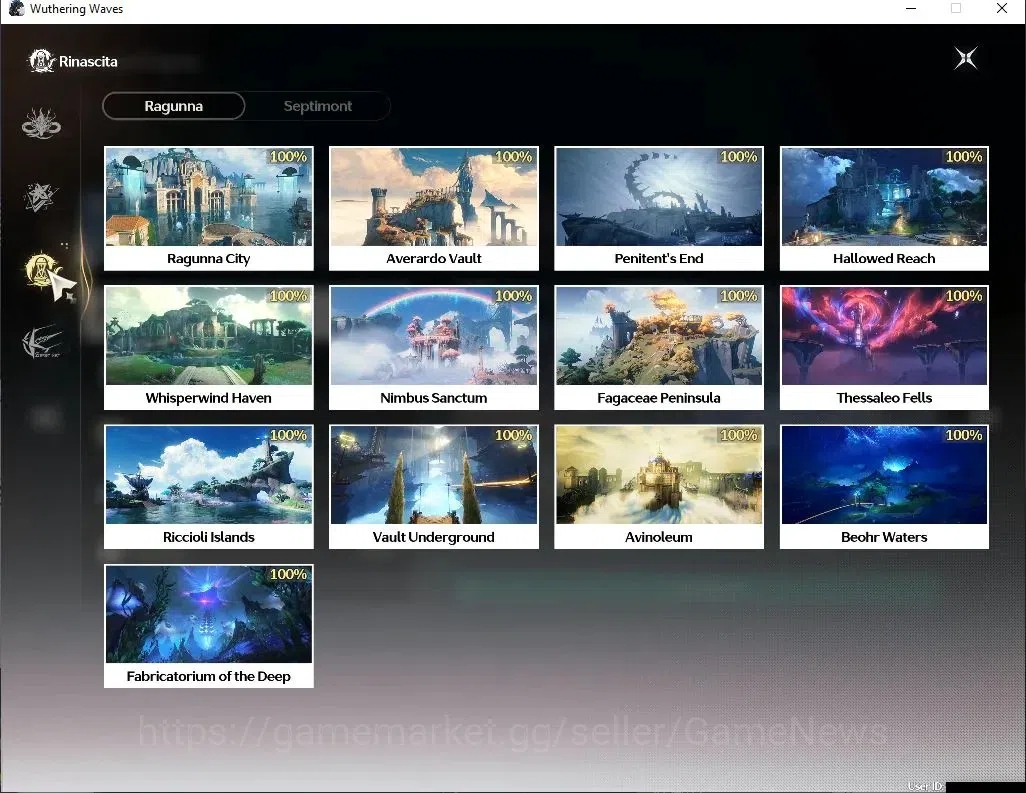Open the Fabricatorium of the Deep card
The height and width of the screenshot is (793, 1026).
(x=209, y=626)
